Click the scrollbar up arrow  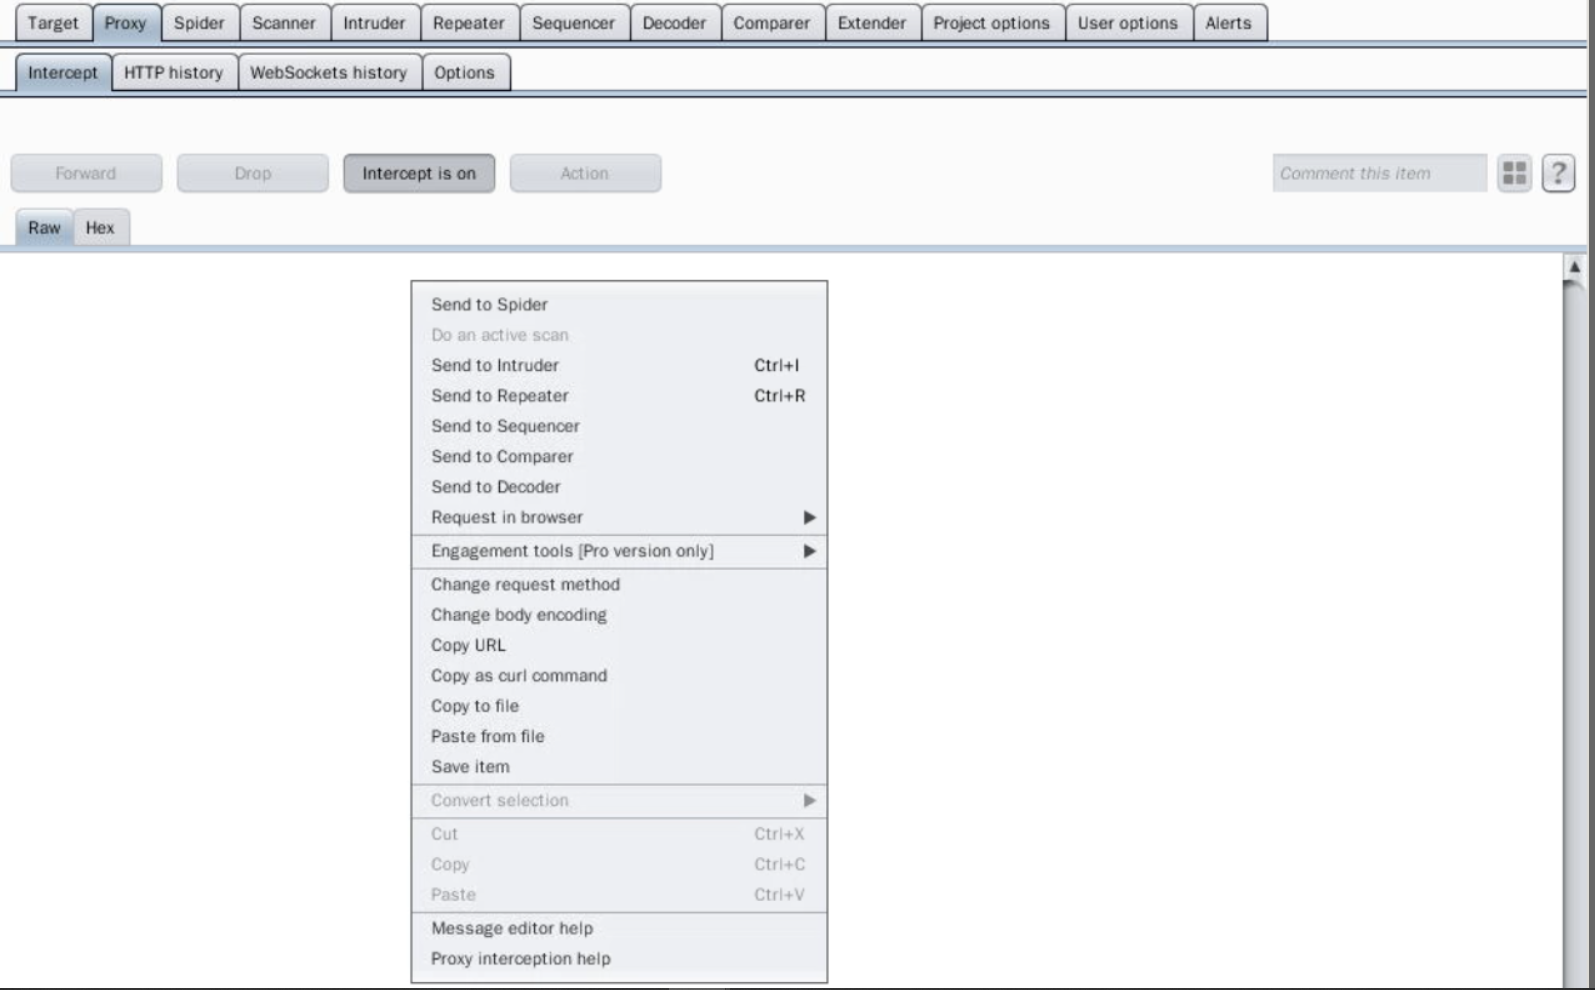pyautogui.click(x=1574, y=267)
